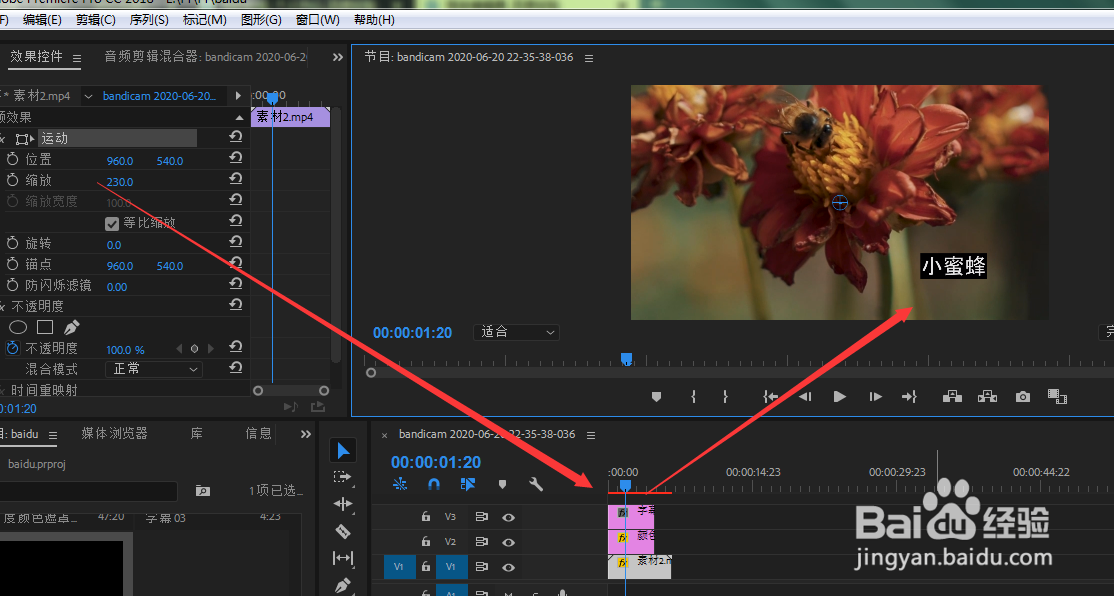The image size is (1114, 596).
Task: Play the program monitor video
Action: pos(840,397)
